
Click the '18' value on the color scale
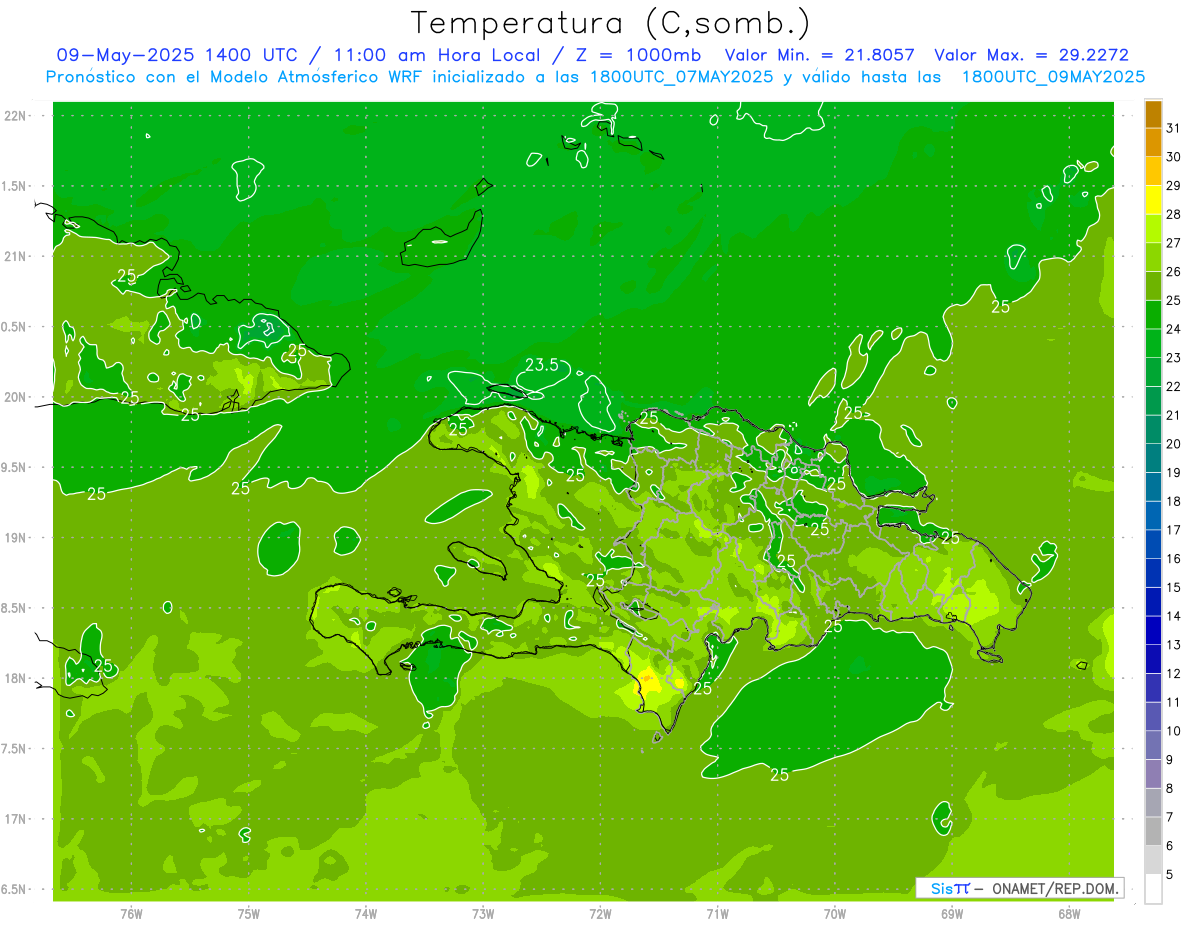point(1173,501)
